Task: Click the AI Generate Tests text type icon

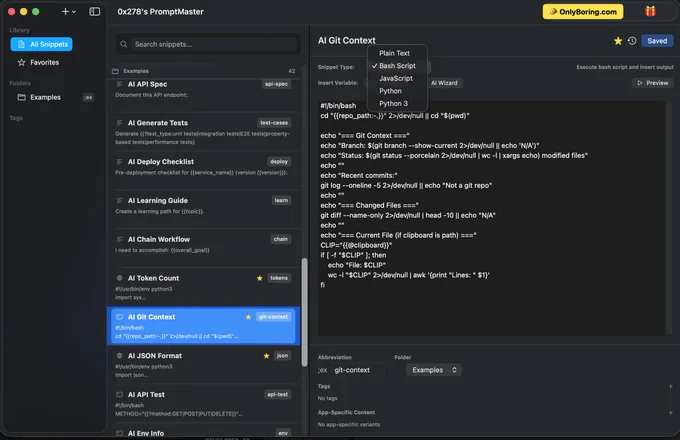Action: [119, 123]
